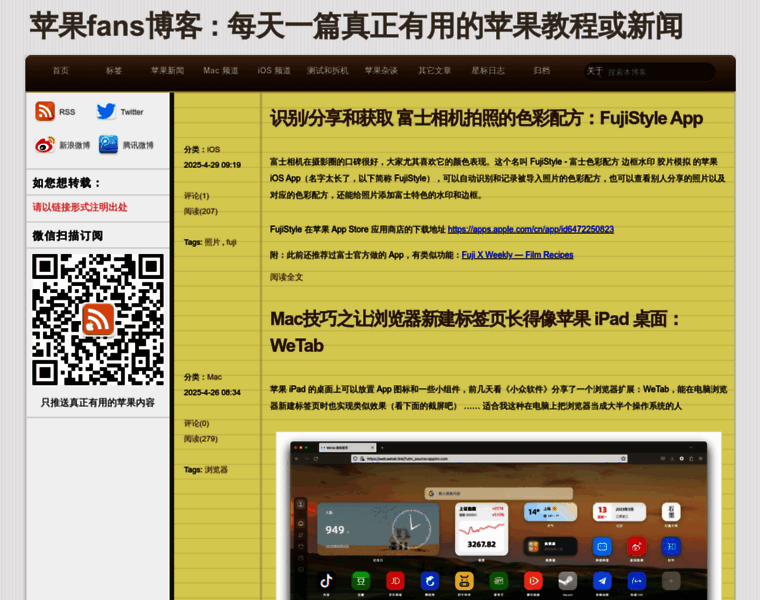This screenshot has width=760, height=600.
Task: Open the apps.apple.com App Store download link
Action: (x=531, y=229)
